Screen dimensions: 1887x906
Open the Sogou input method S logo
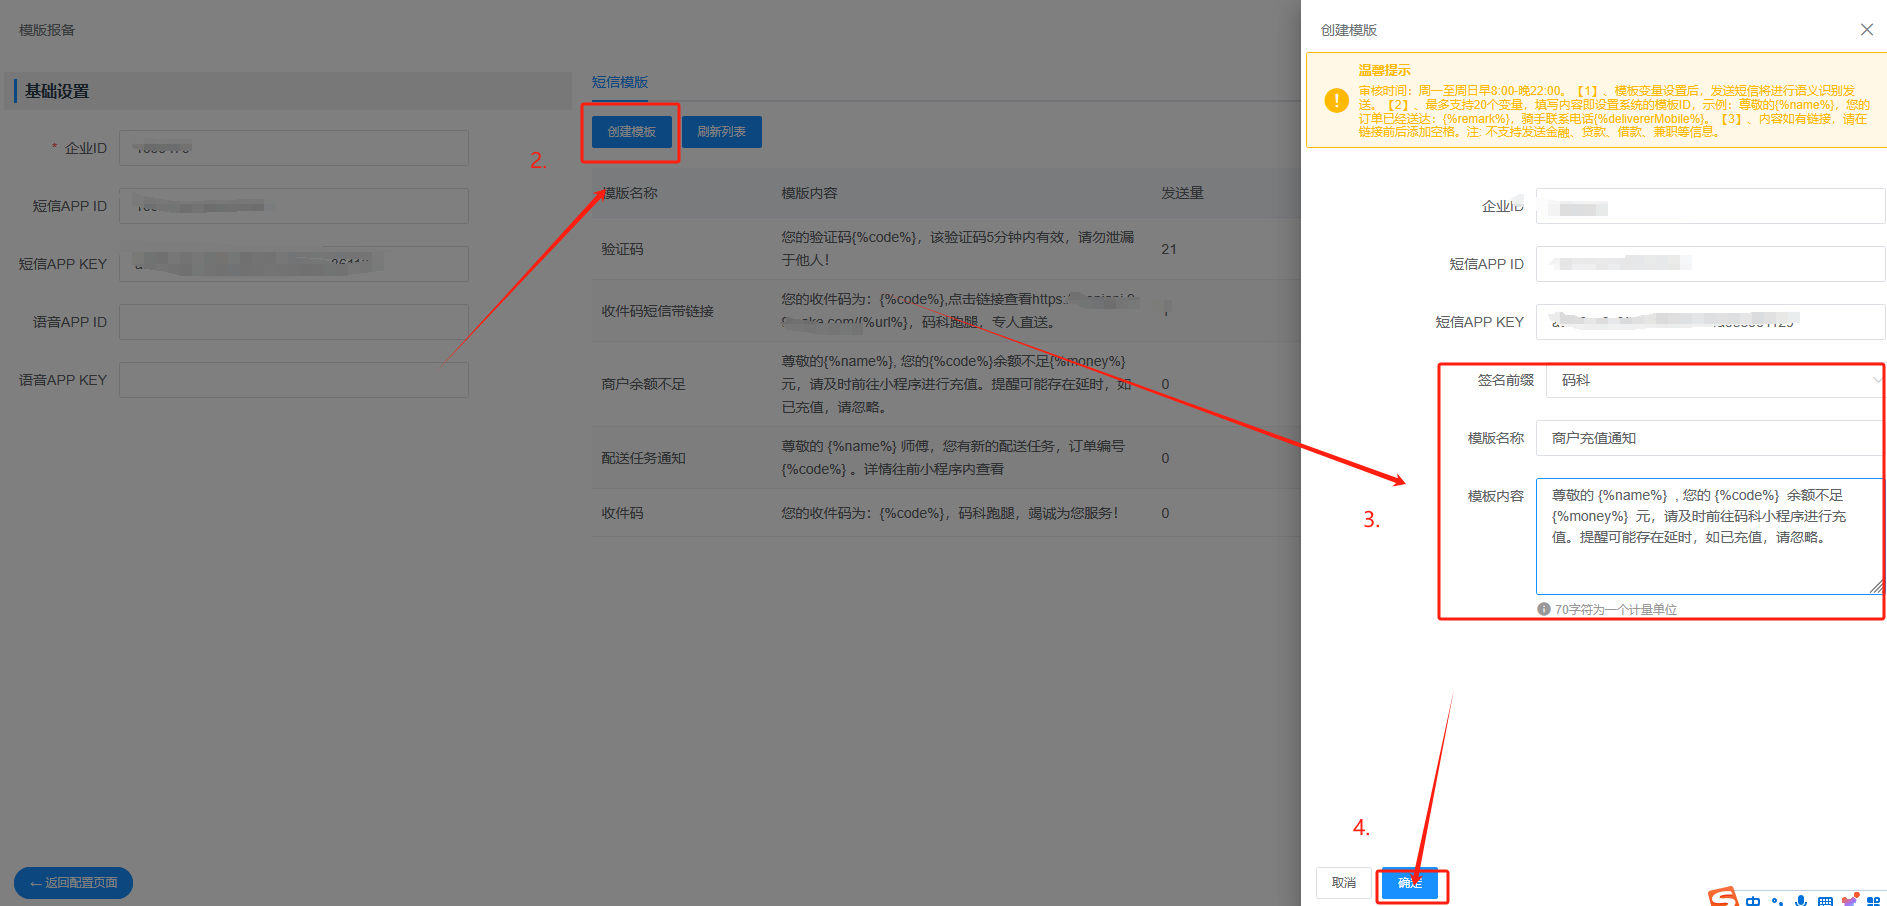1723,897
